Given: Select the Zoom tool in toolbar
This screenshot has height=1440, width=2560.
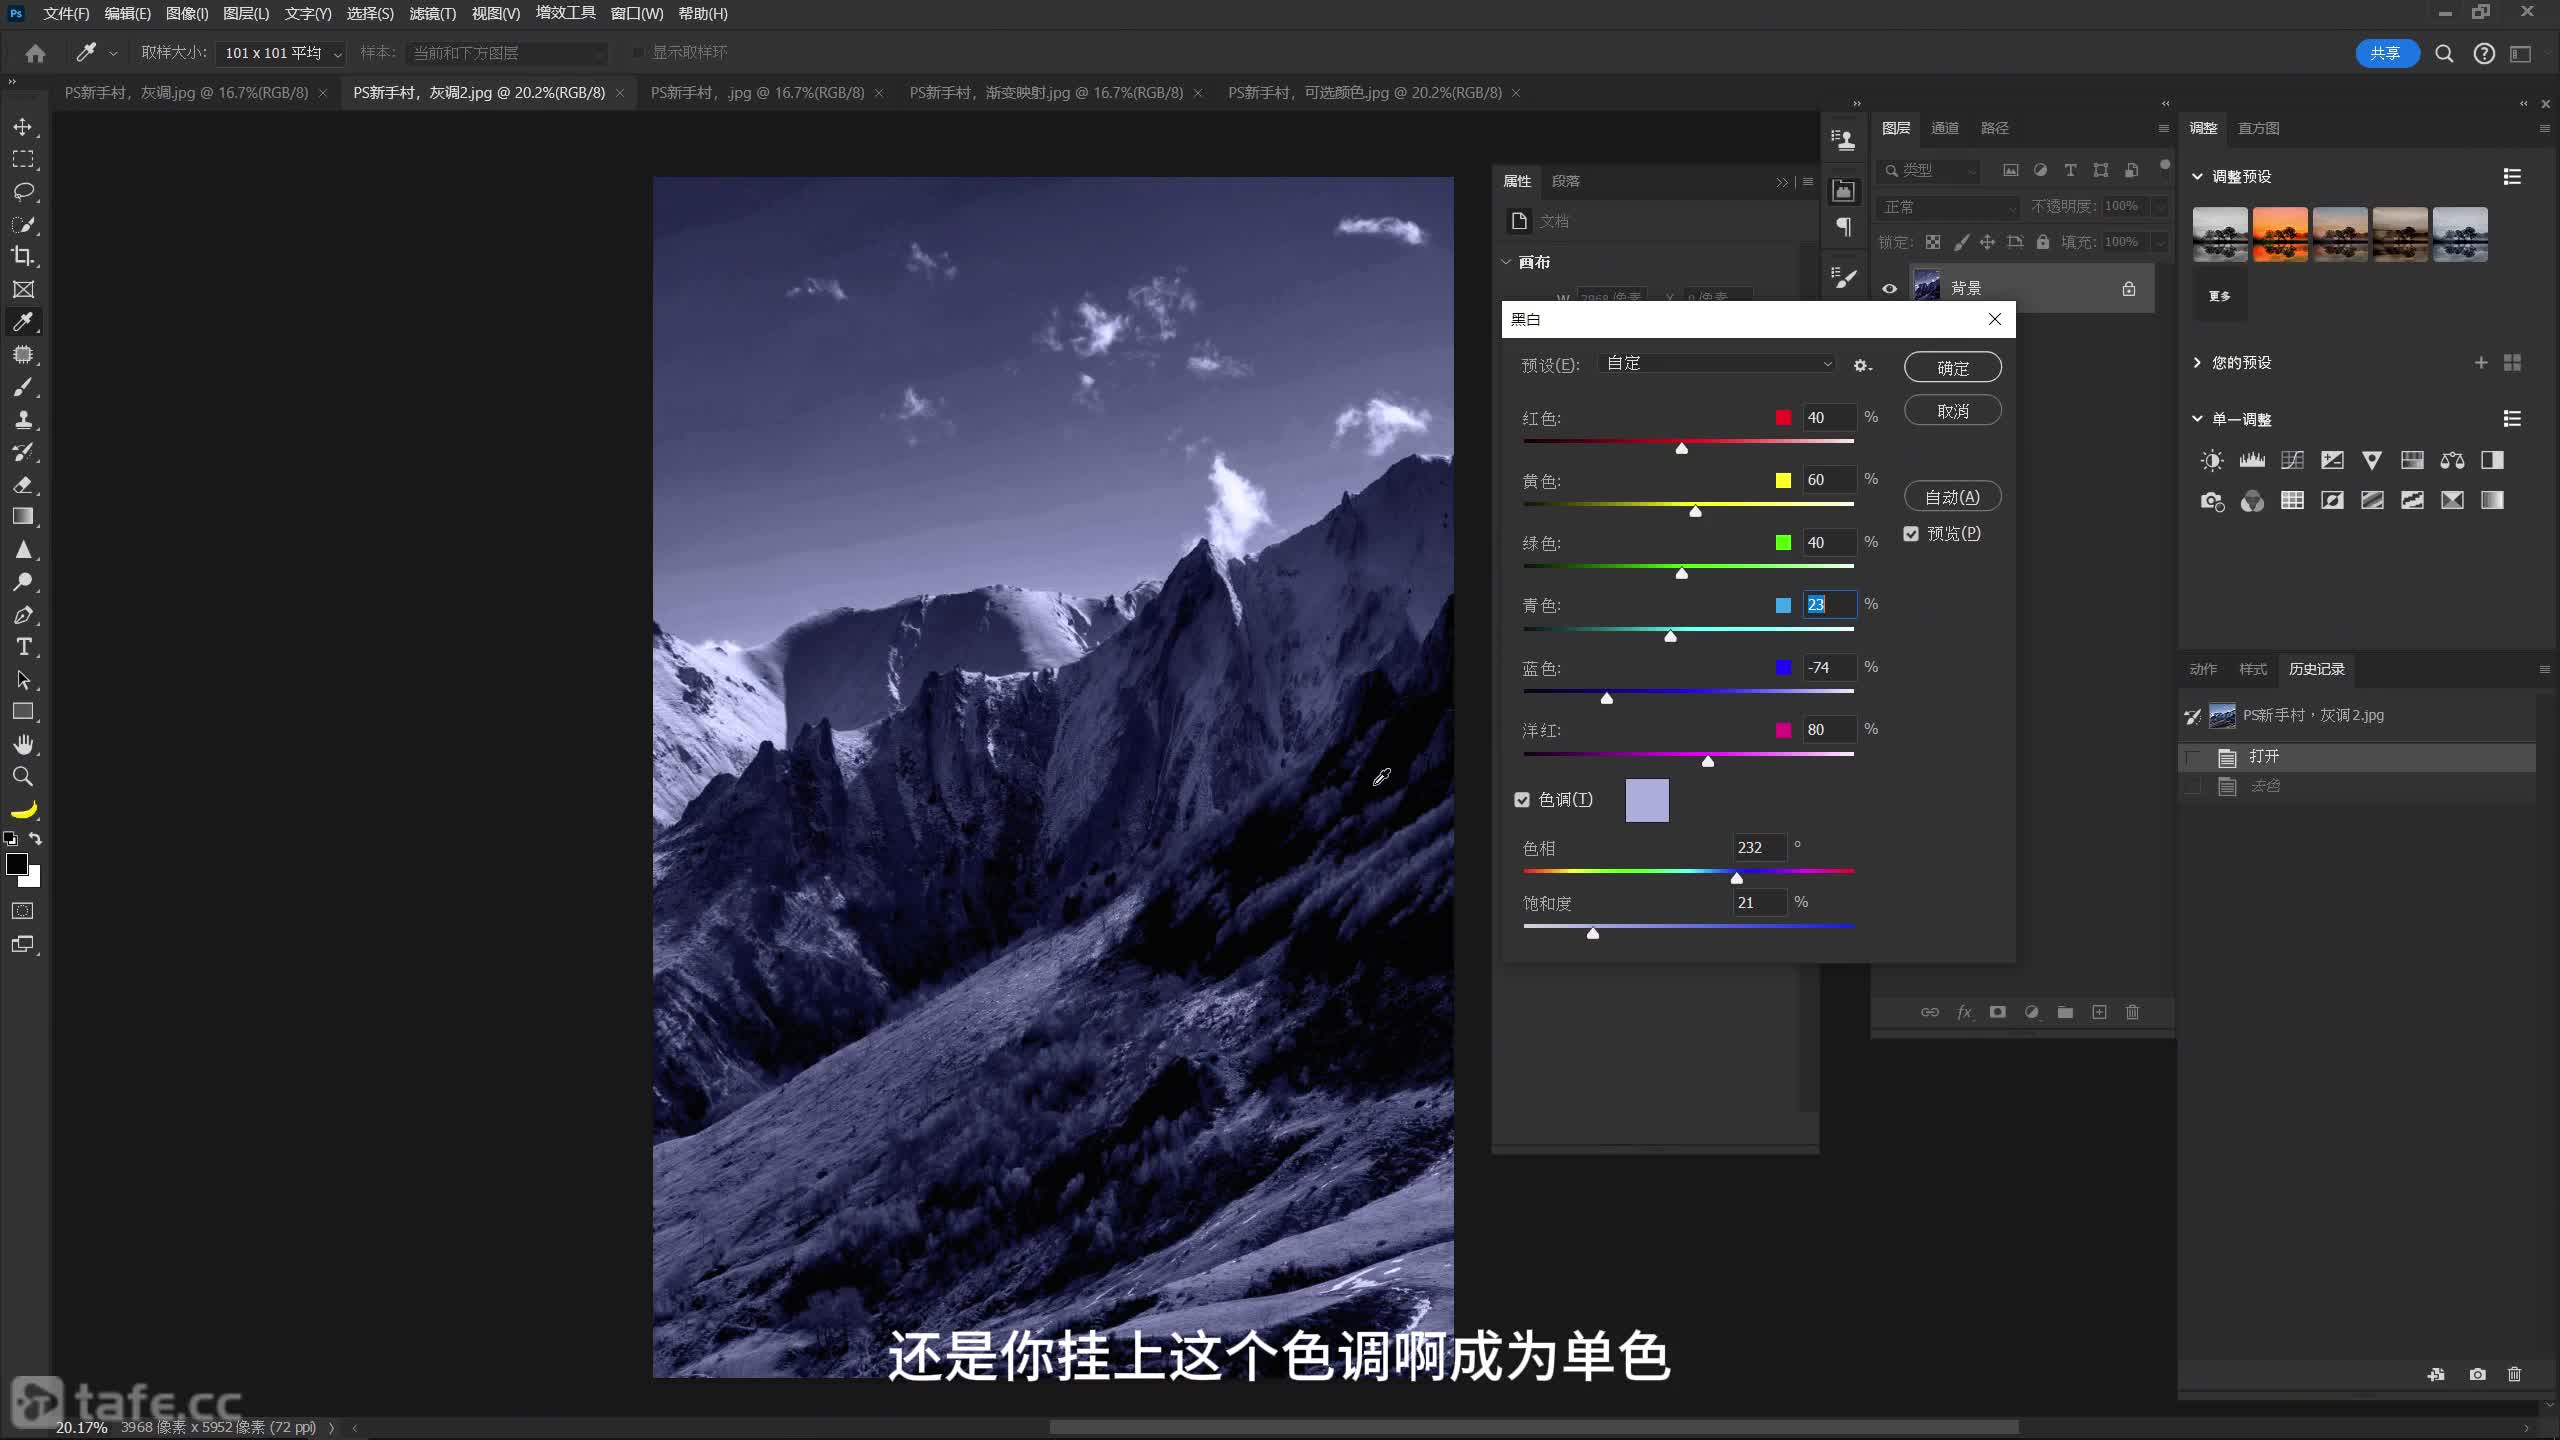Looking at the screenshot, I should (x=23, y=777).
